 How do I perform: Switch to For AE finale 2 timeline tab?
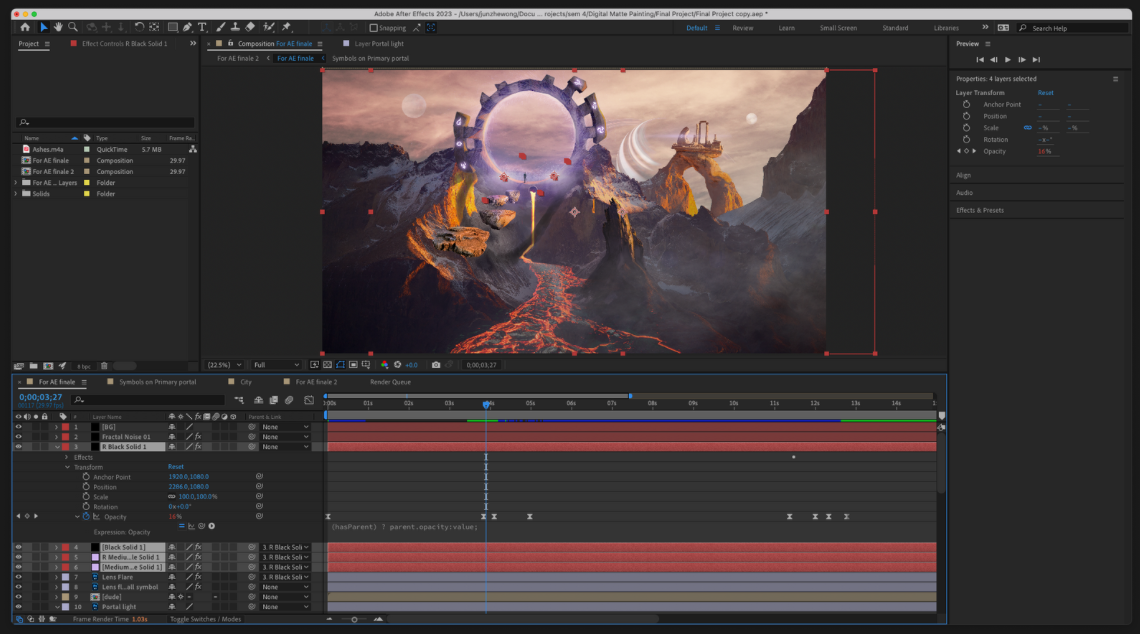316,382
